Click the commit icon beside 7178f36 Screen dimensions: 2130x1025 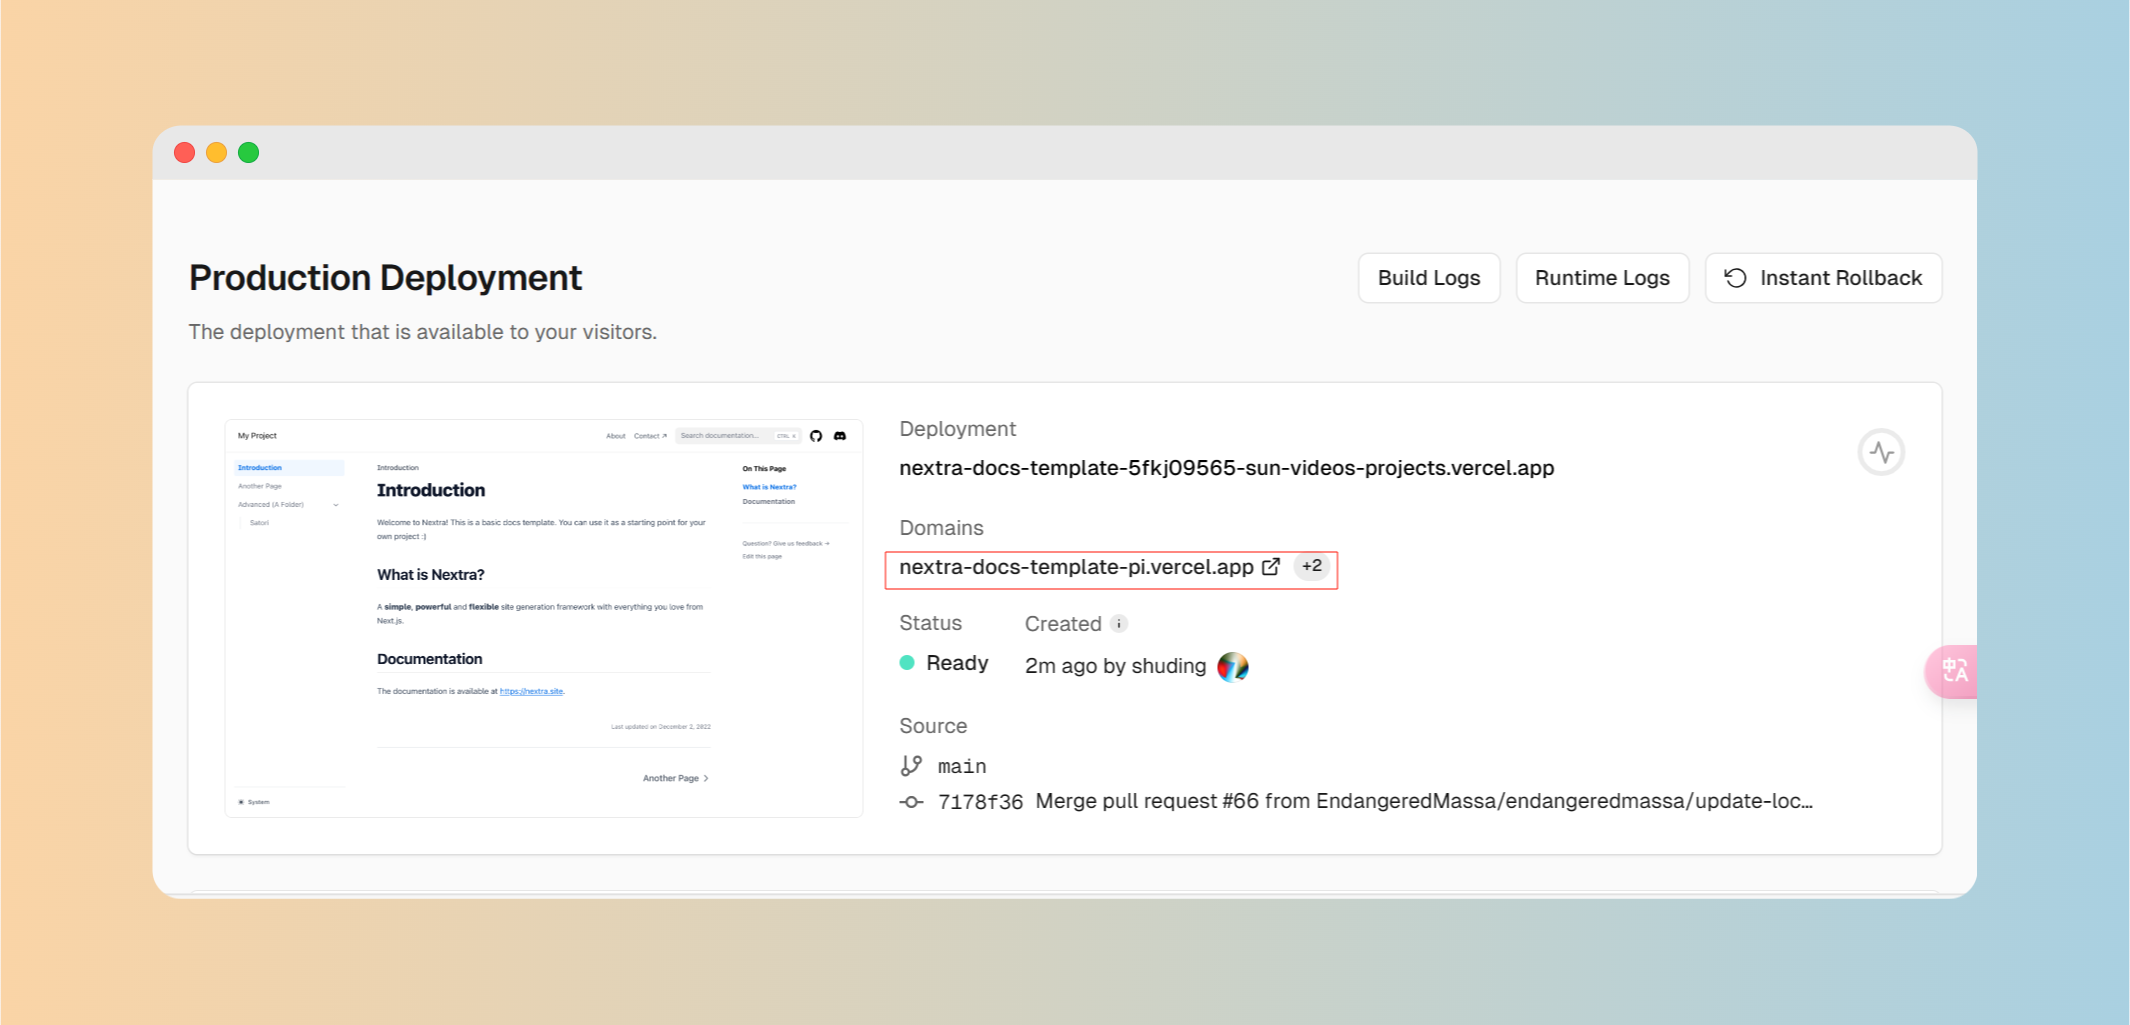pos(911,802)
